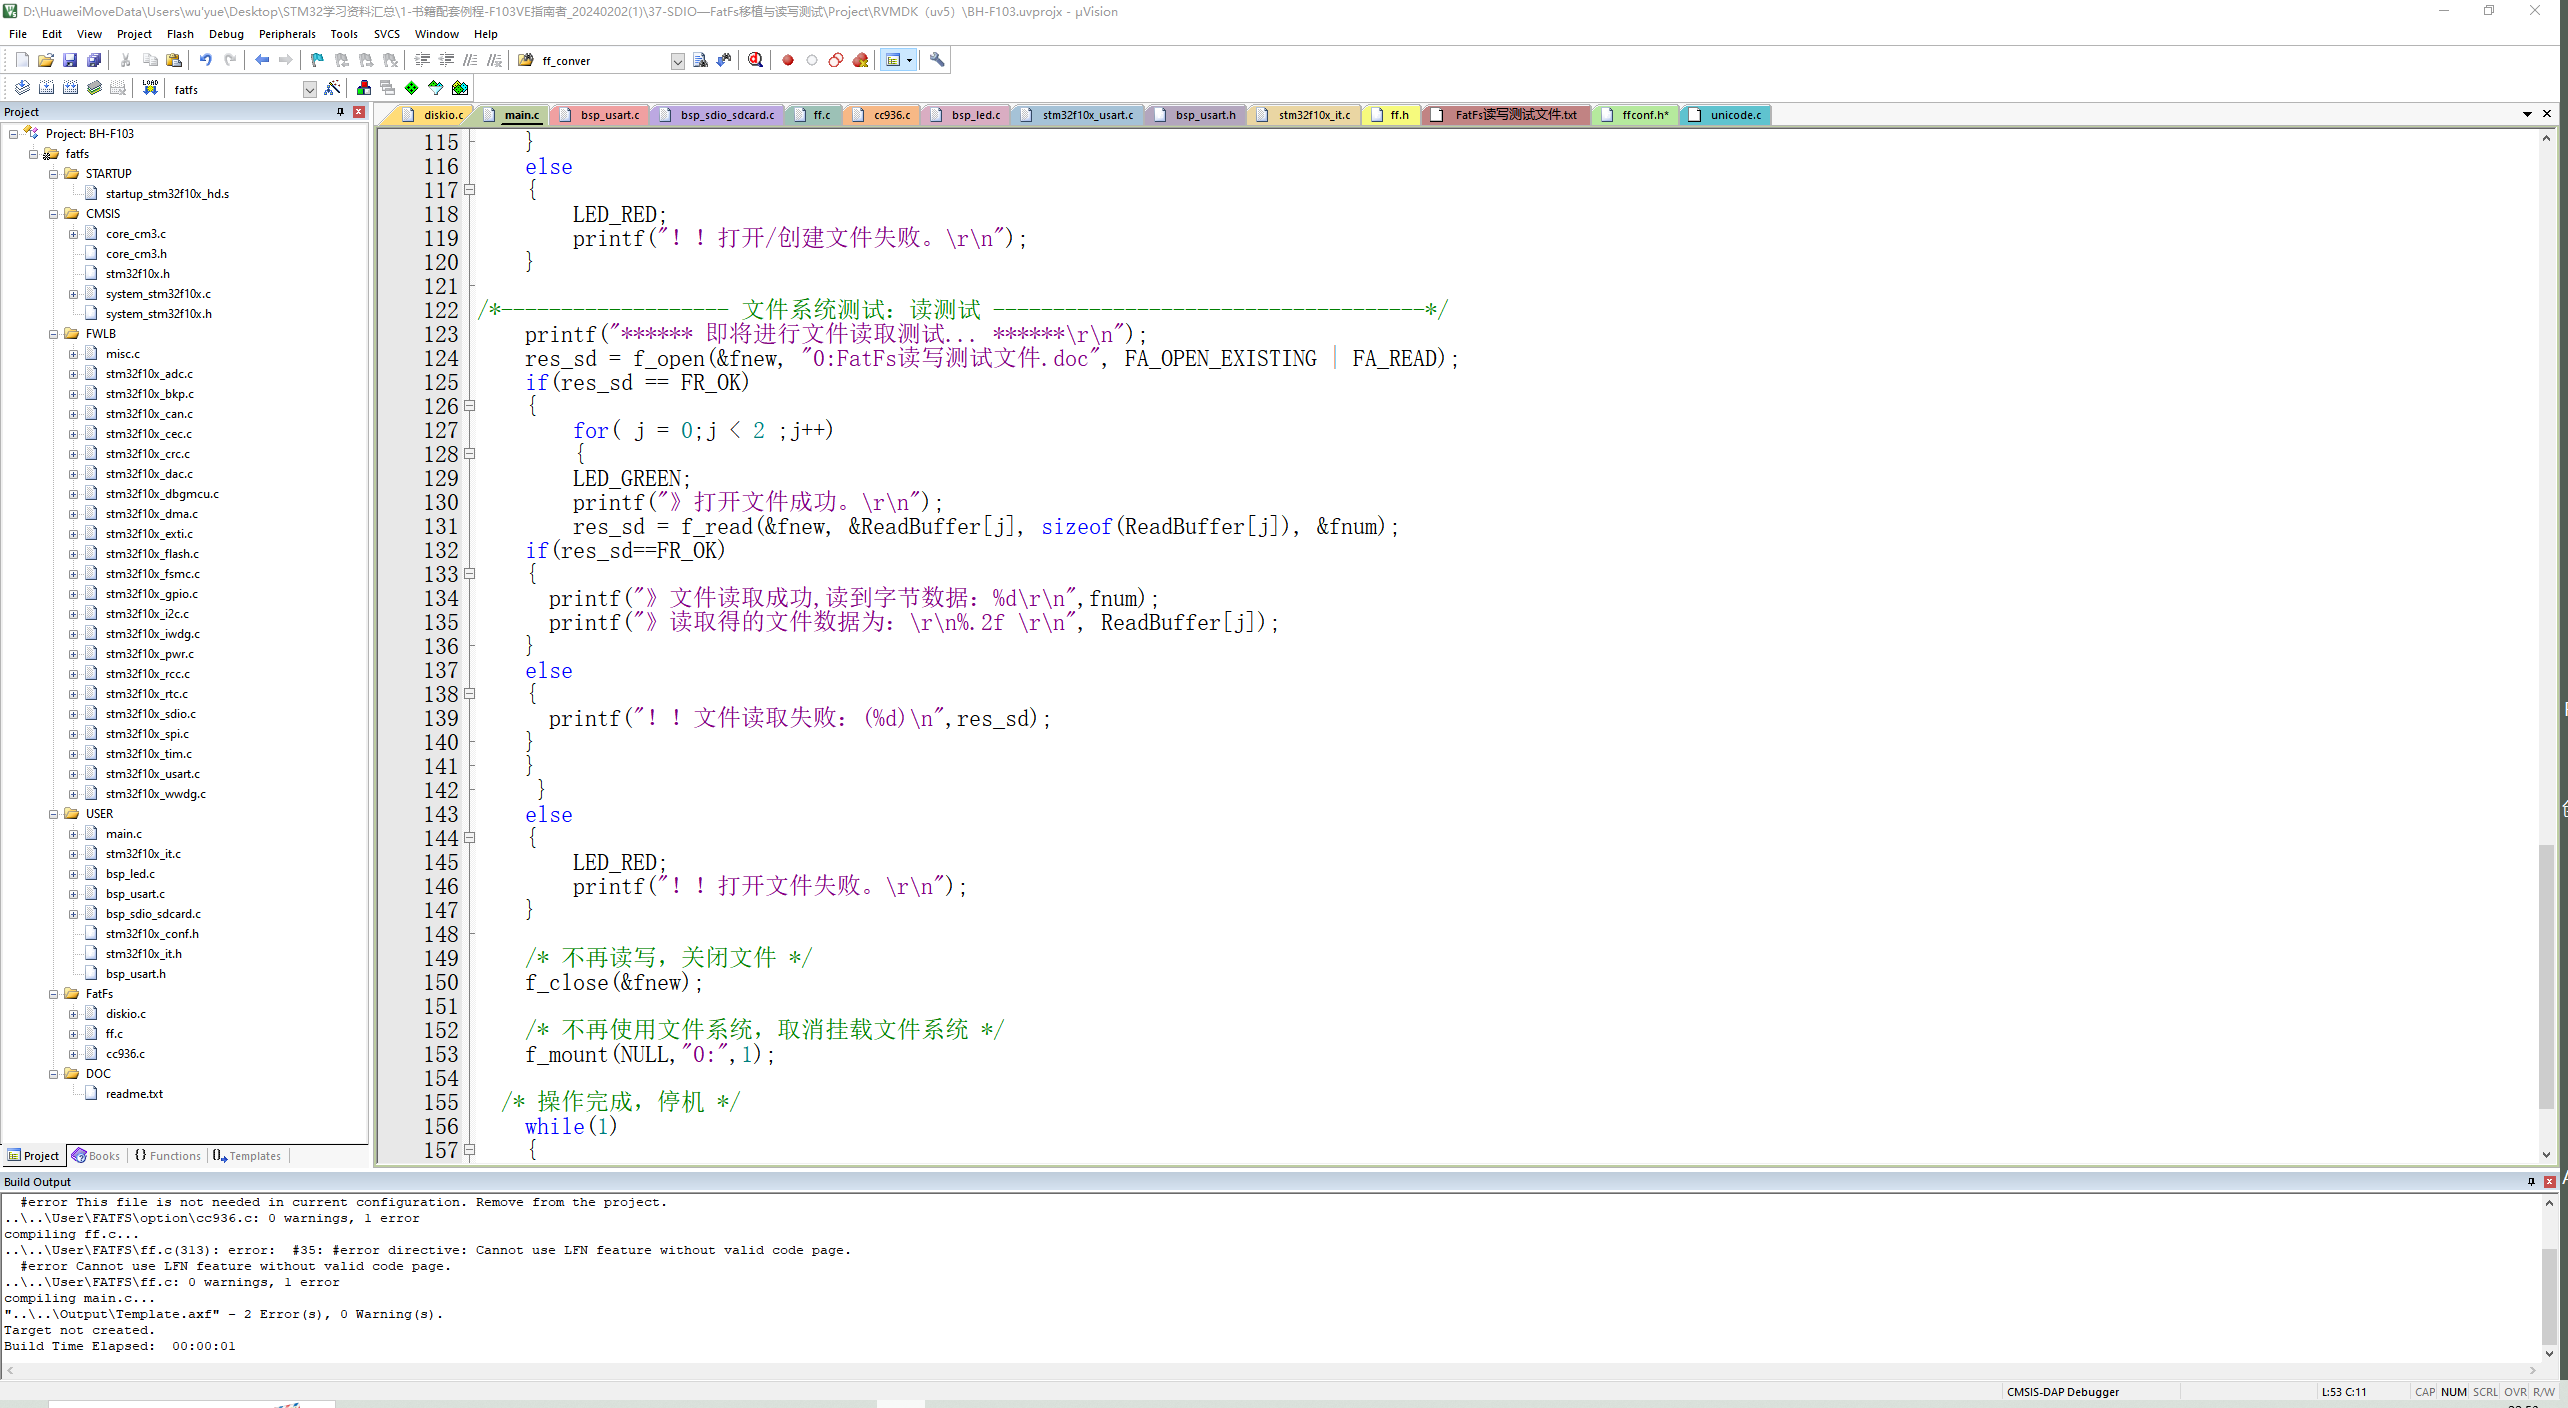Image resolution: width=2568 pixels, height=1408 pixels.
Task: Open the fatfs target selection dropdown
Action: click(310, 89)
